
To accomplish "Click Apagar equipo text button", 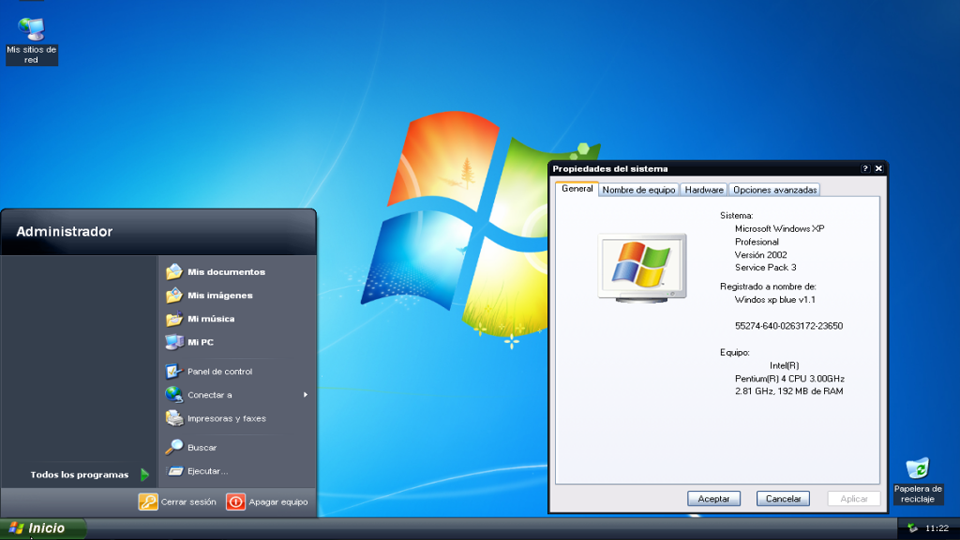I will 278,501.
